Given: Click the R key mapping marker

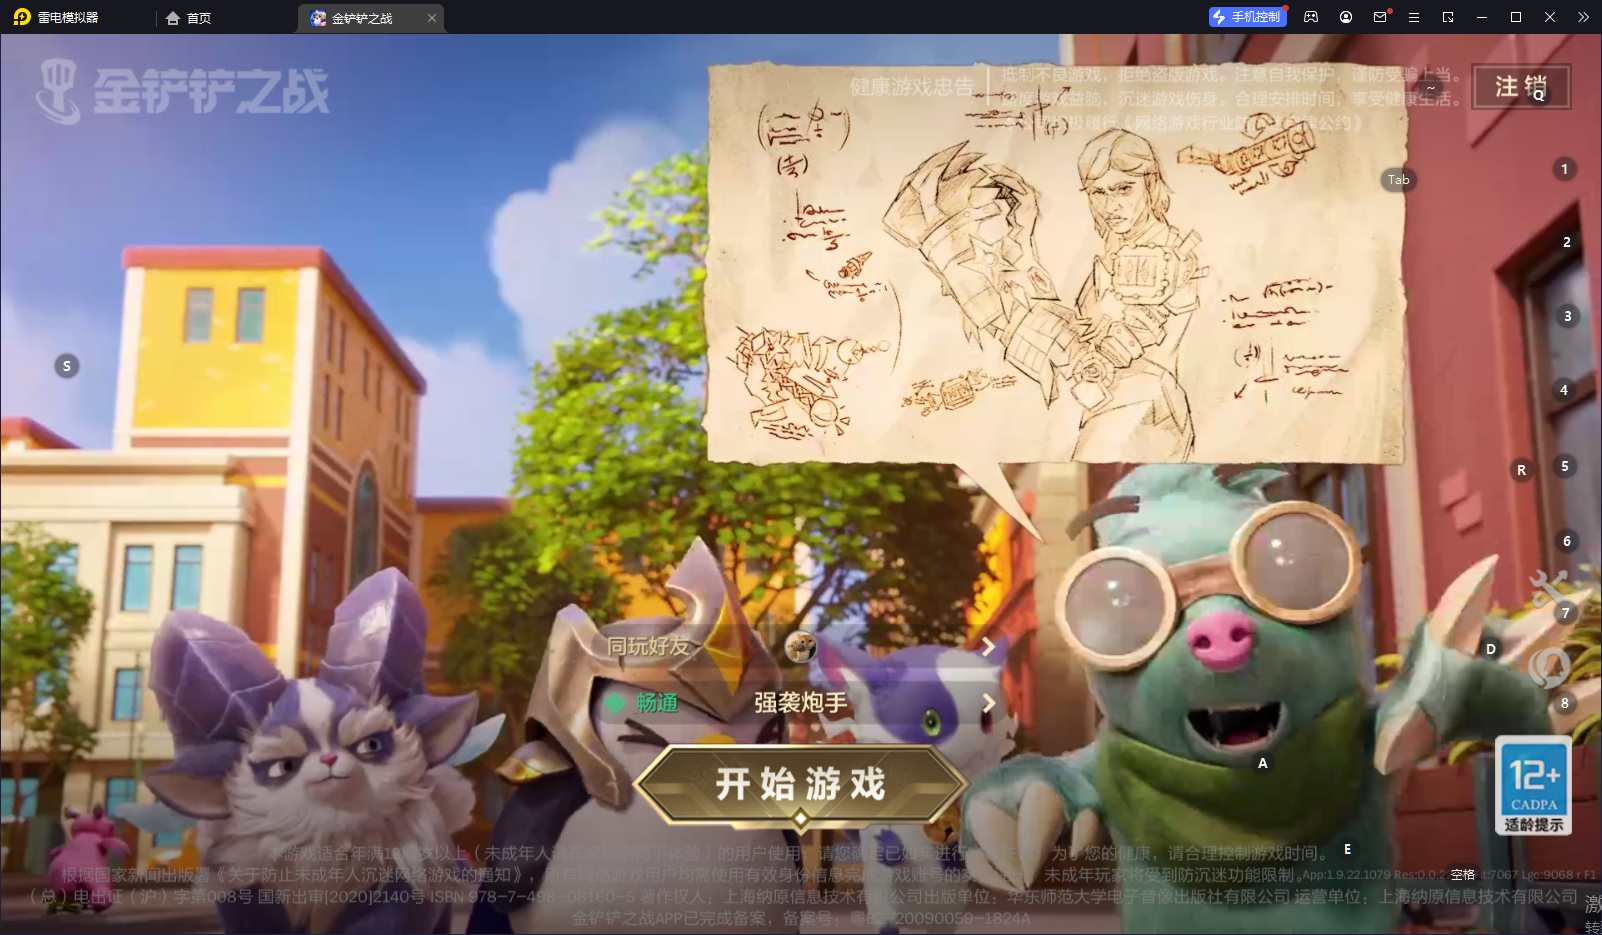Looking at the screenshot, I should coord(1522,470).
